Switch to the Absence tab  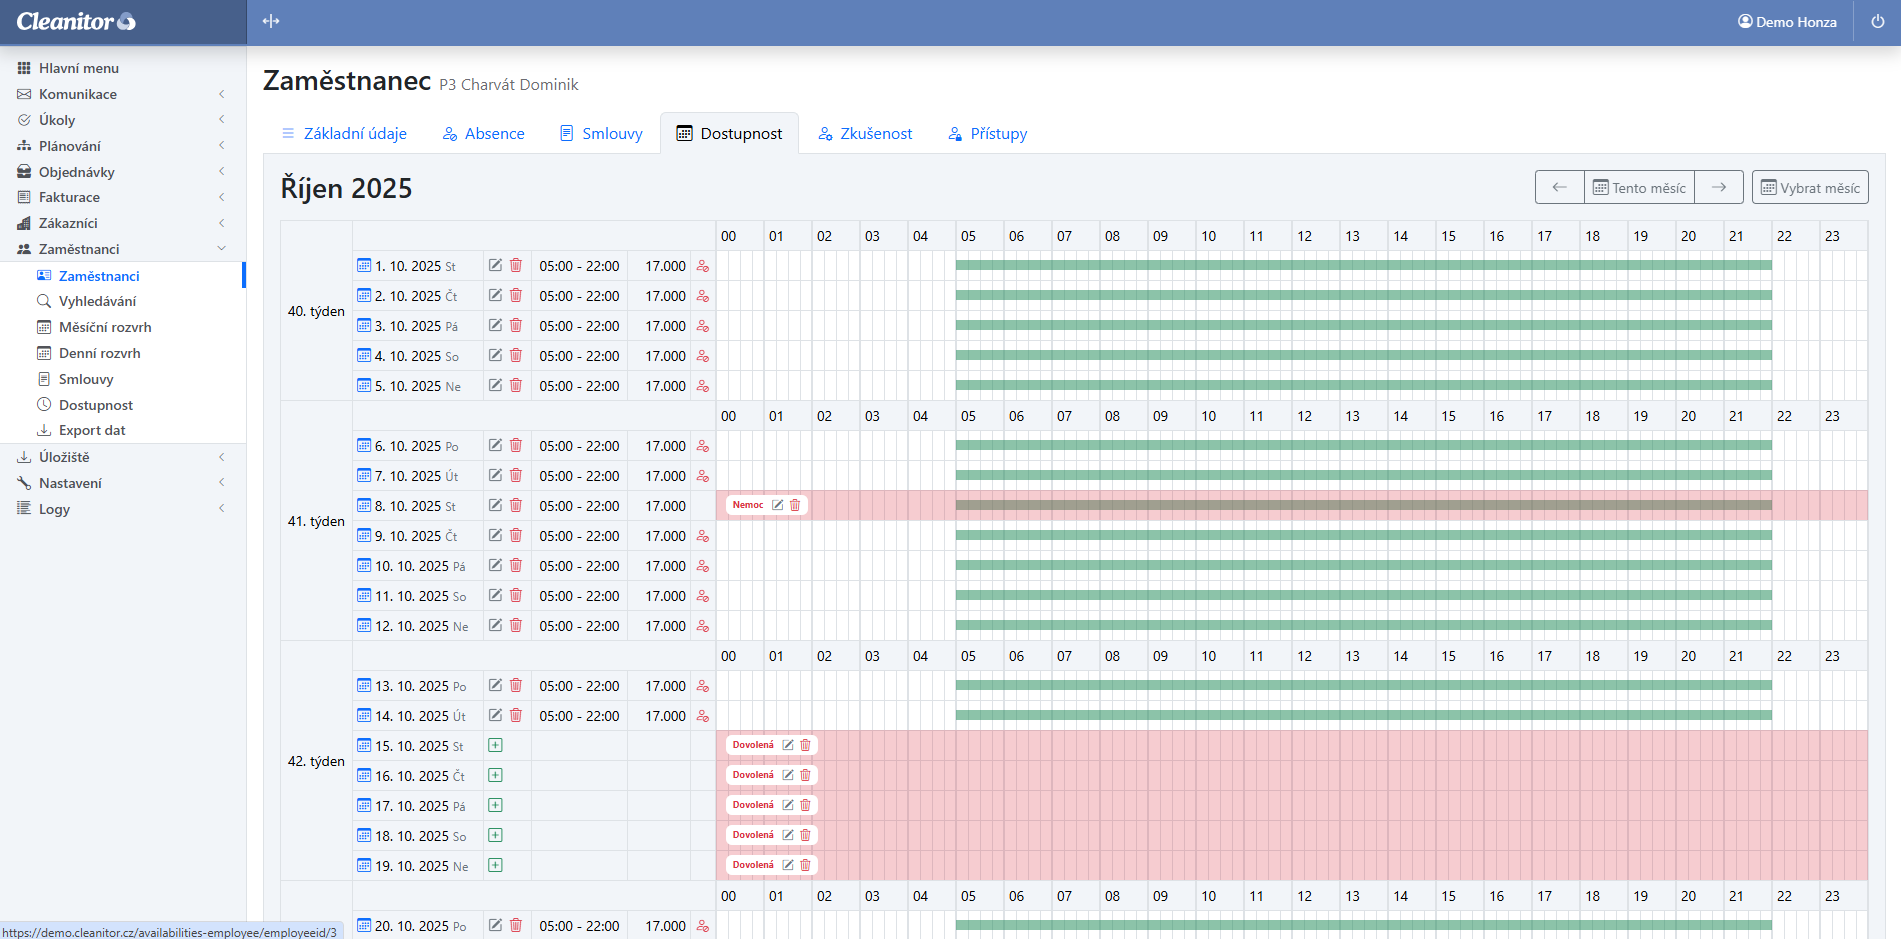point(484,134)
